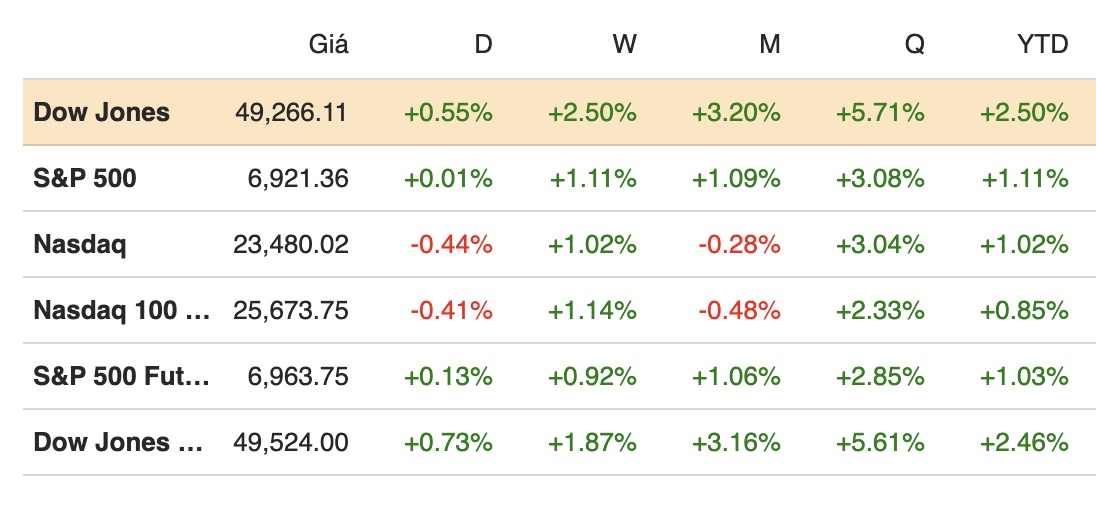Sort by the M monthly change column
Image resolution: width=1096 pixels, height=524 pixels.
[769, 45]
